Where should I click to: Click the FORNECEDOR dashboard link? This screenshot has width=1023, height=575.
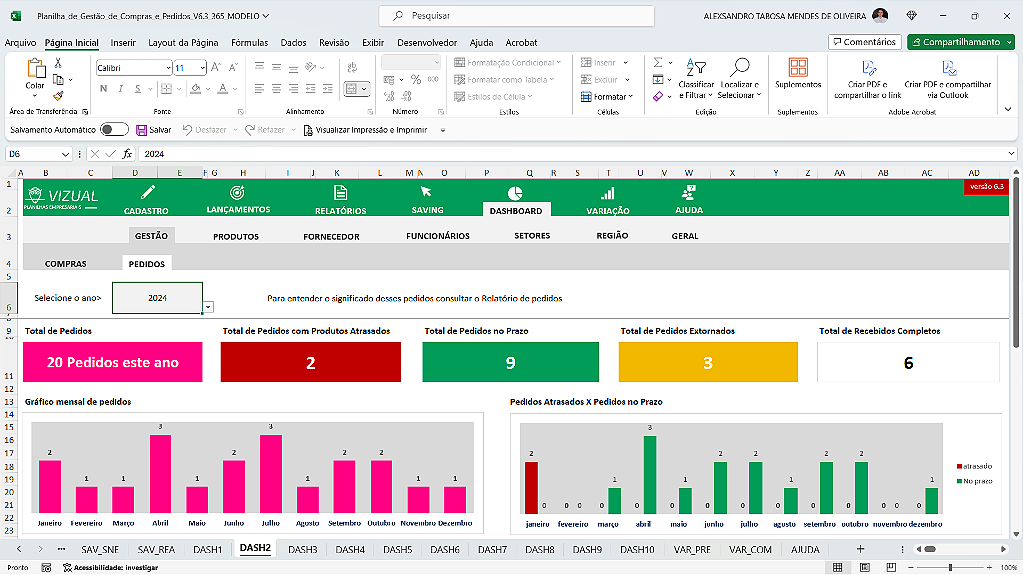coord(331,236)
